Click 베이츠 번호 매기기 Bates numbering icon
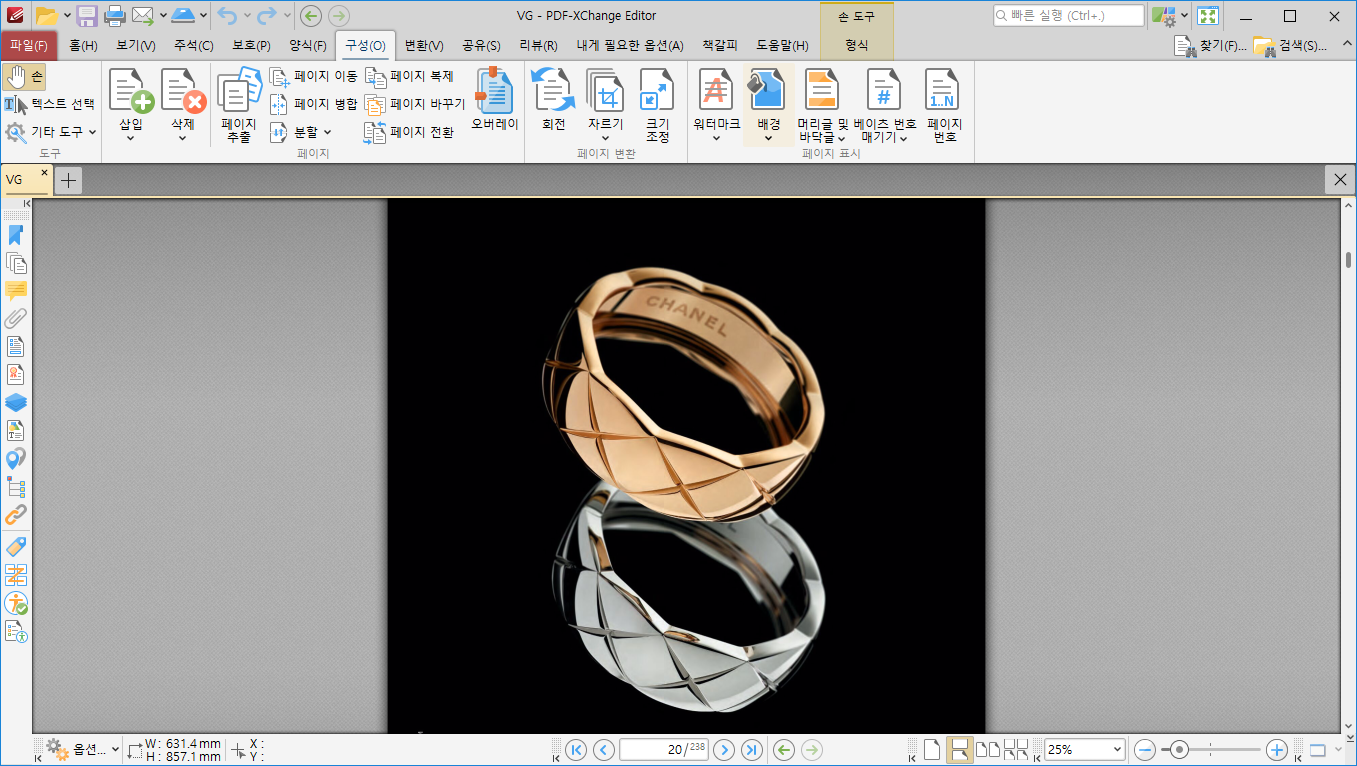1357x766 pixels. point(884,90)
